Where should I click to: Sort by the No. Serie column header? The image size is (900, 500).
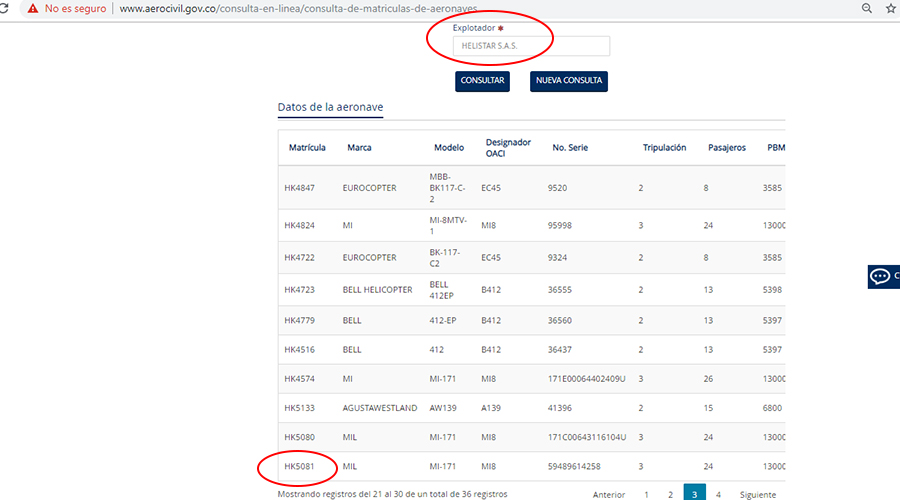pyautogui.click(x=570, y=148)
